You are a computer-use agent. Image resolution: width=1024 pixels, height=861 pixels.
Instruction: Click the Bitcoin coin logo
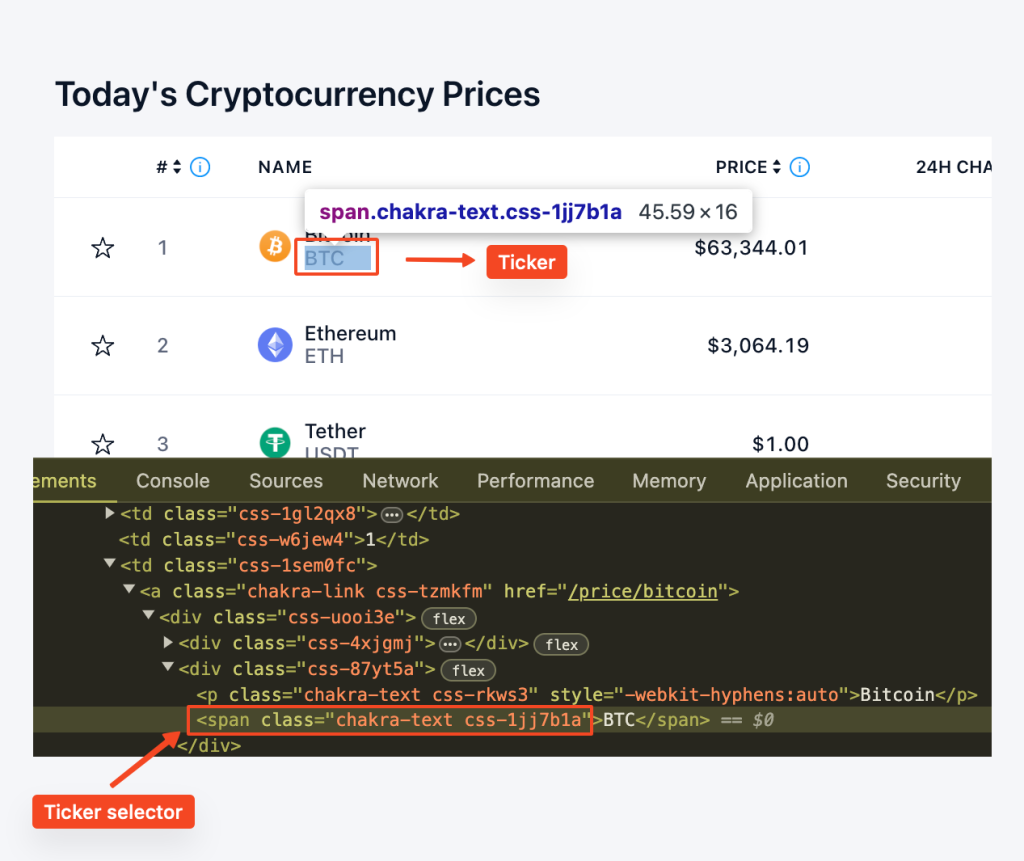coord(275,246)
